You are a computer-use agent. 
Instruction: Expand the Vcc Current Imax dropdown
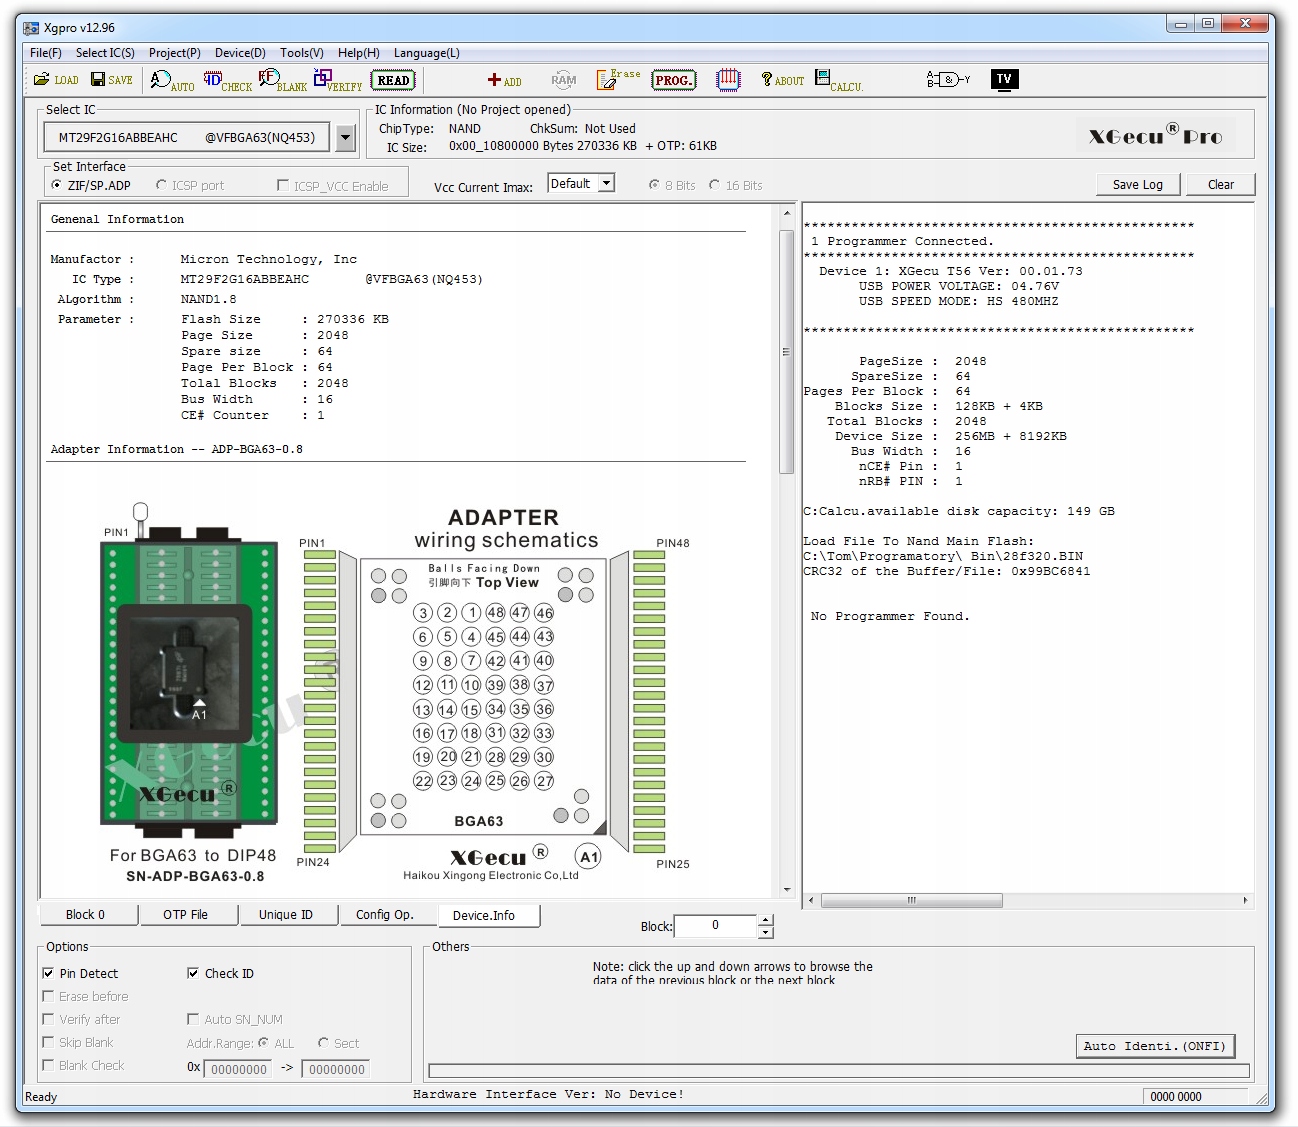click(x=606, y=184)
